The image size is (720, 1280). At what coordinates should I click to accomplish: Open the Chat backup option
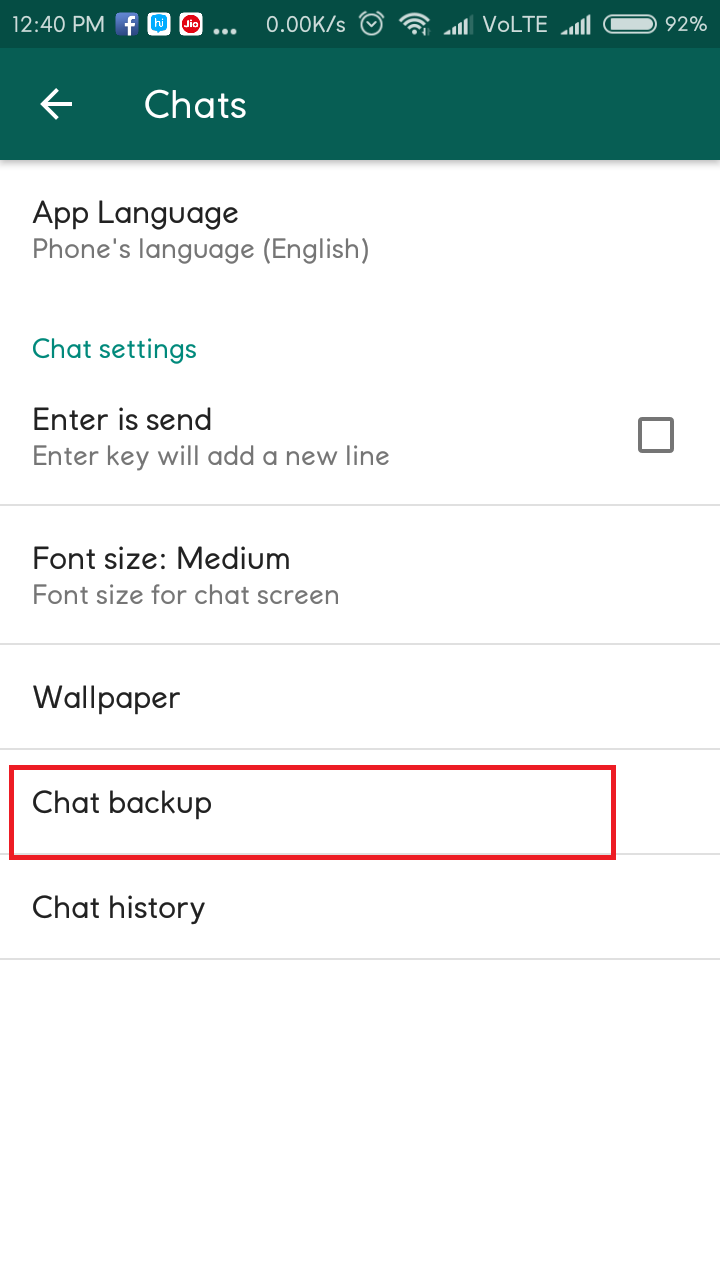(x=122, y=803)
